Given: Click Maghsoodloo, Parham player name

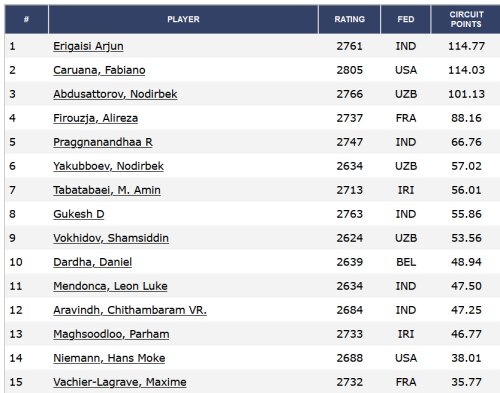Looking at the screenshot, I should tap(111, 334).
